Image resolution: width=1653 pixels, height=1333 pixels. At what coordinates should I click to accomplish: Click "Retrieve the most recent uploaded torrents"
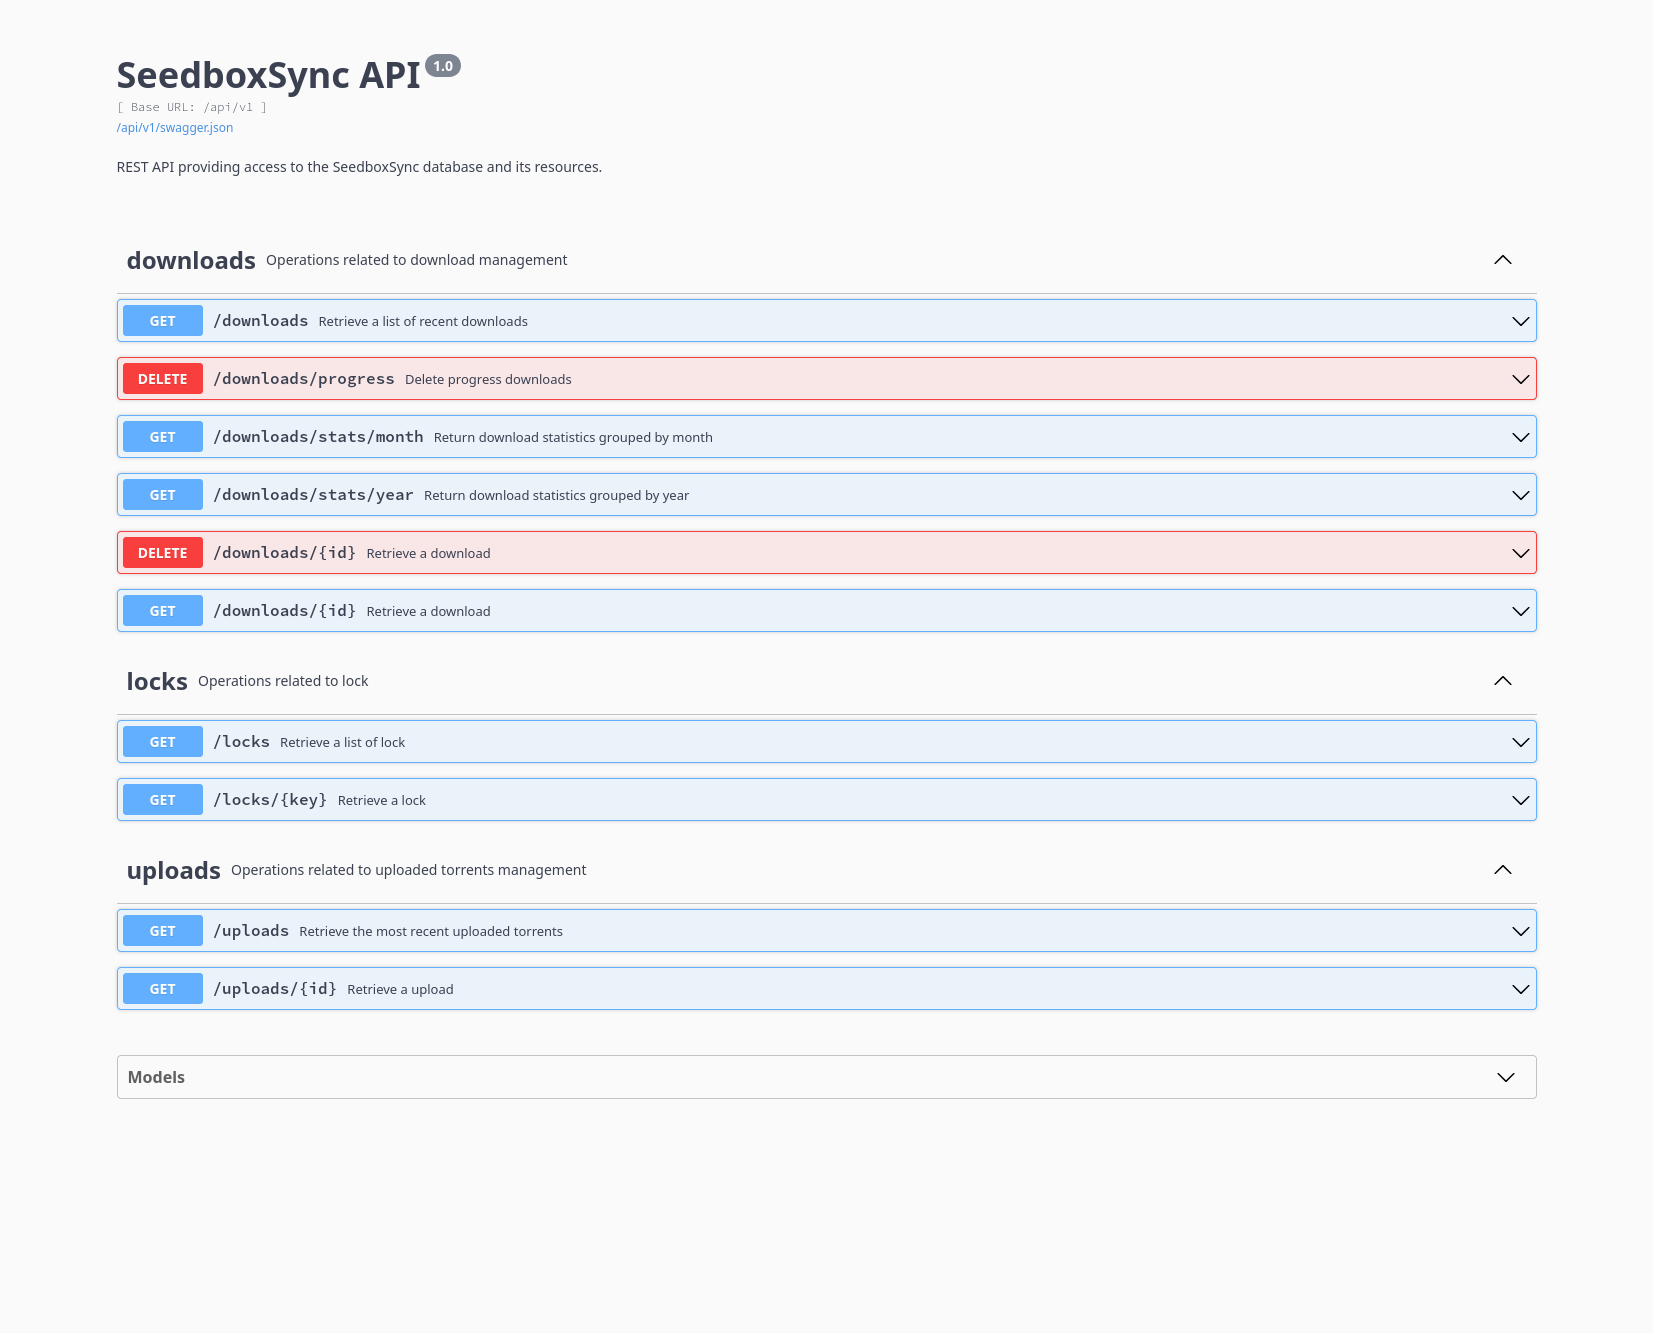pos(431,931)
